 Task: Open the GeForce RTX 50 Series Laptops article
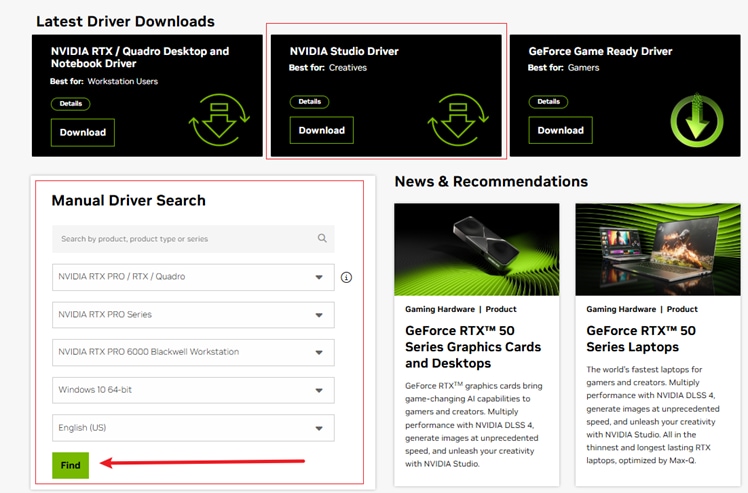tap(641, 339)
